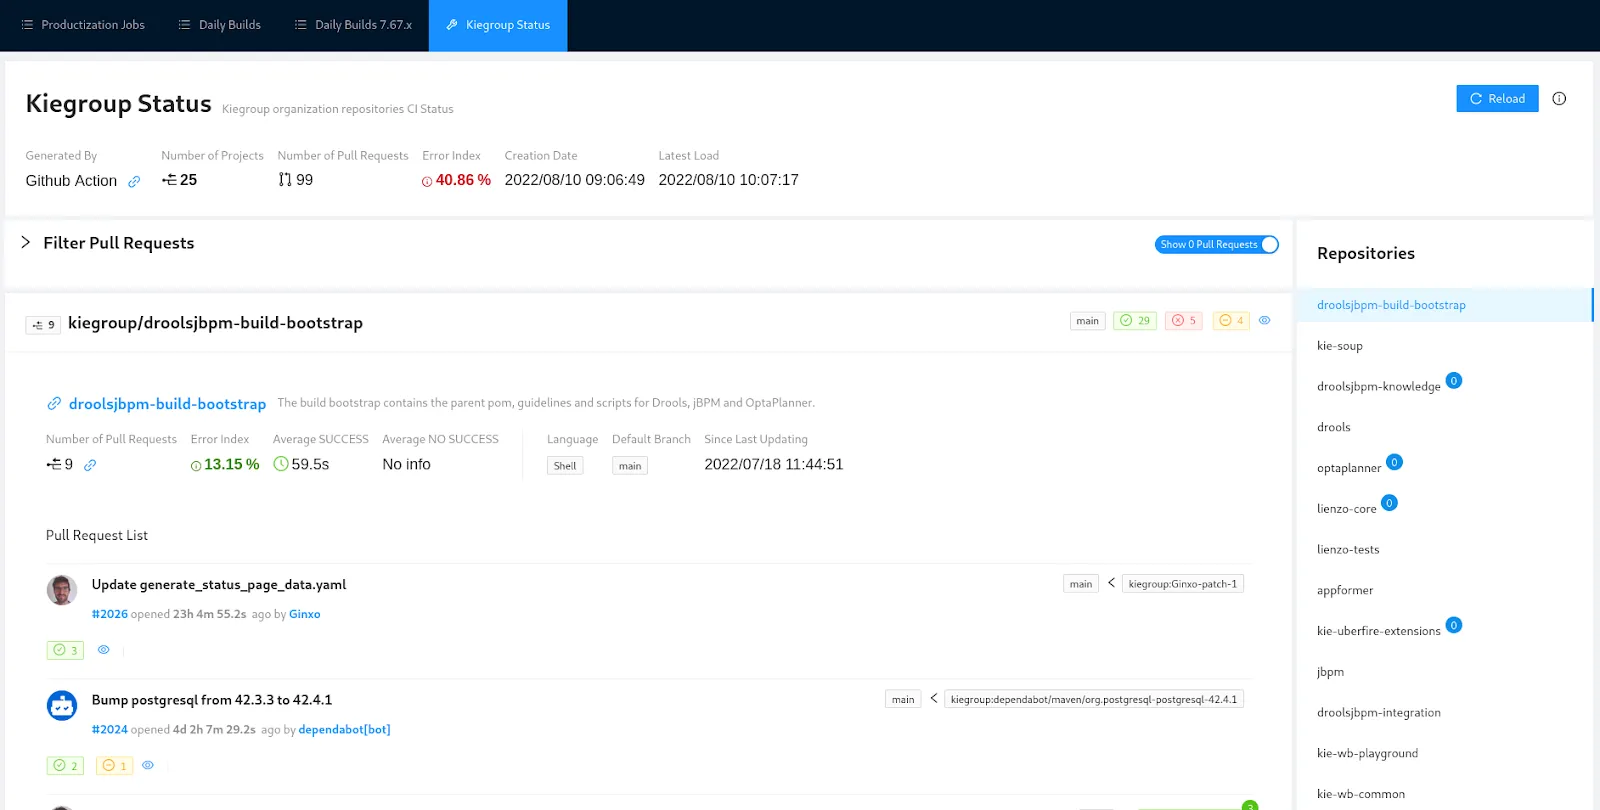
Task: Switch to the Daily Builds tab
Action: coord(220,25)
